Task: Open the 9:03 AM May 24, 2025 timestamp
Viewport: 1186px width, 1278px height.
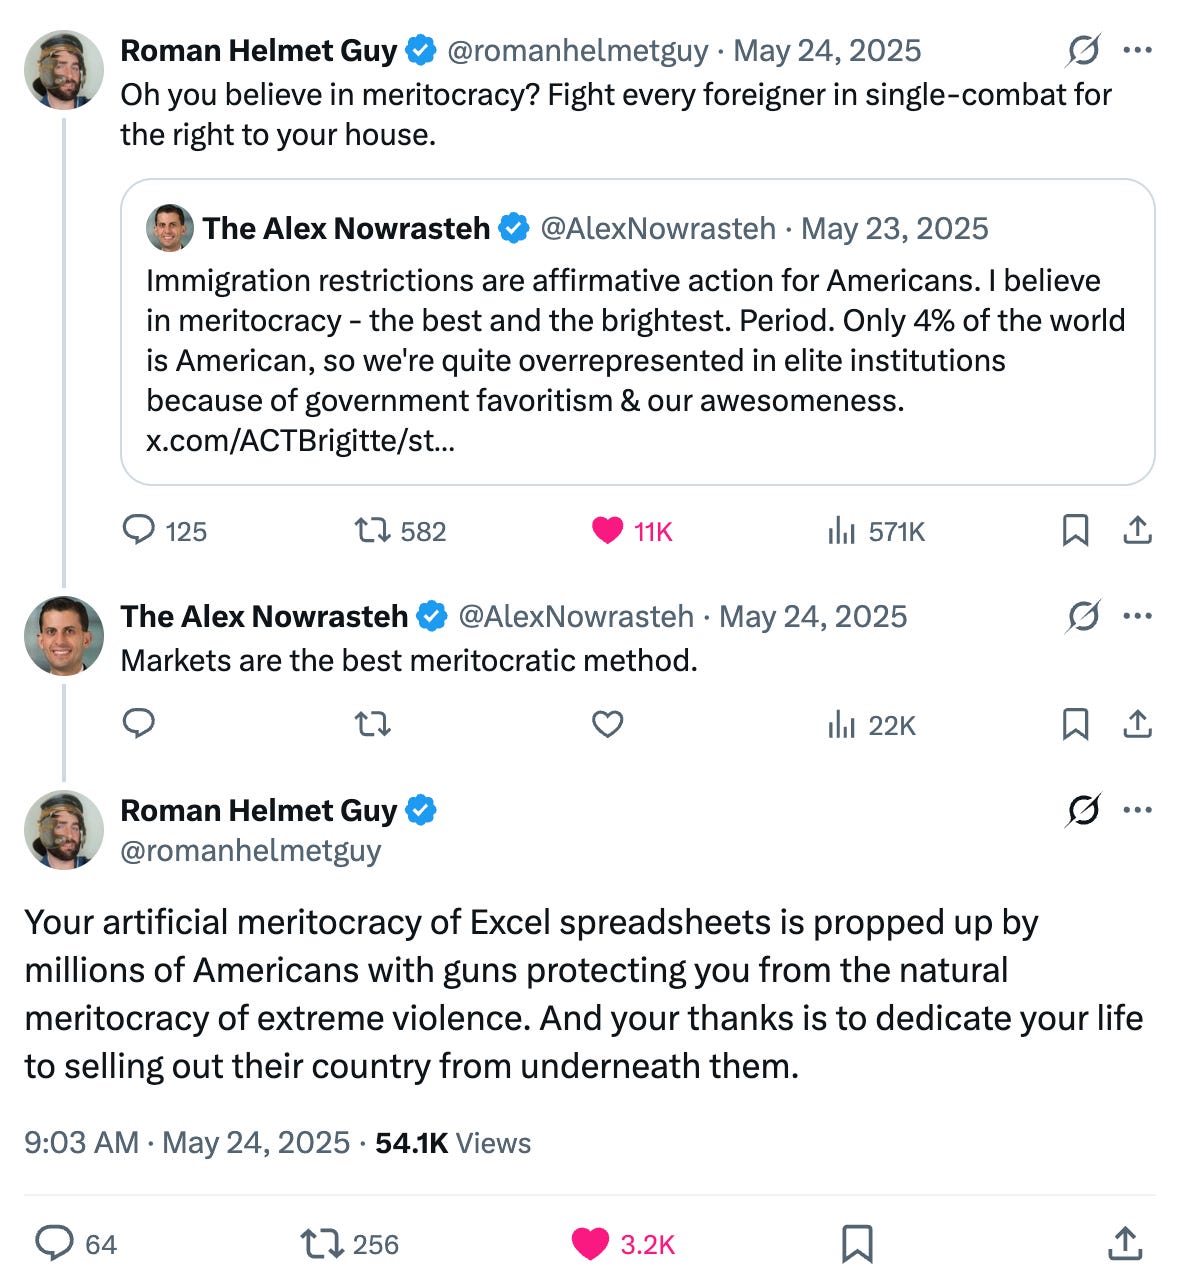Action: tap(187, 1143)
